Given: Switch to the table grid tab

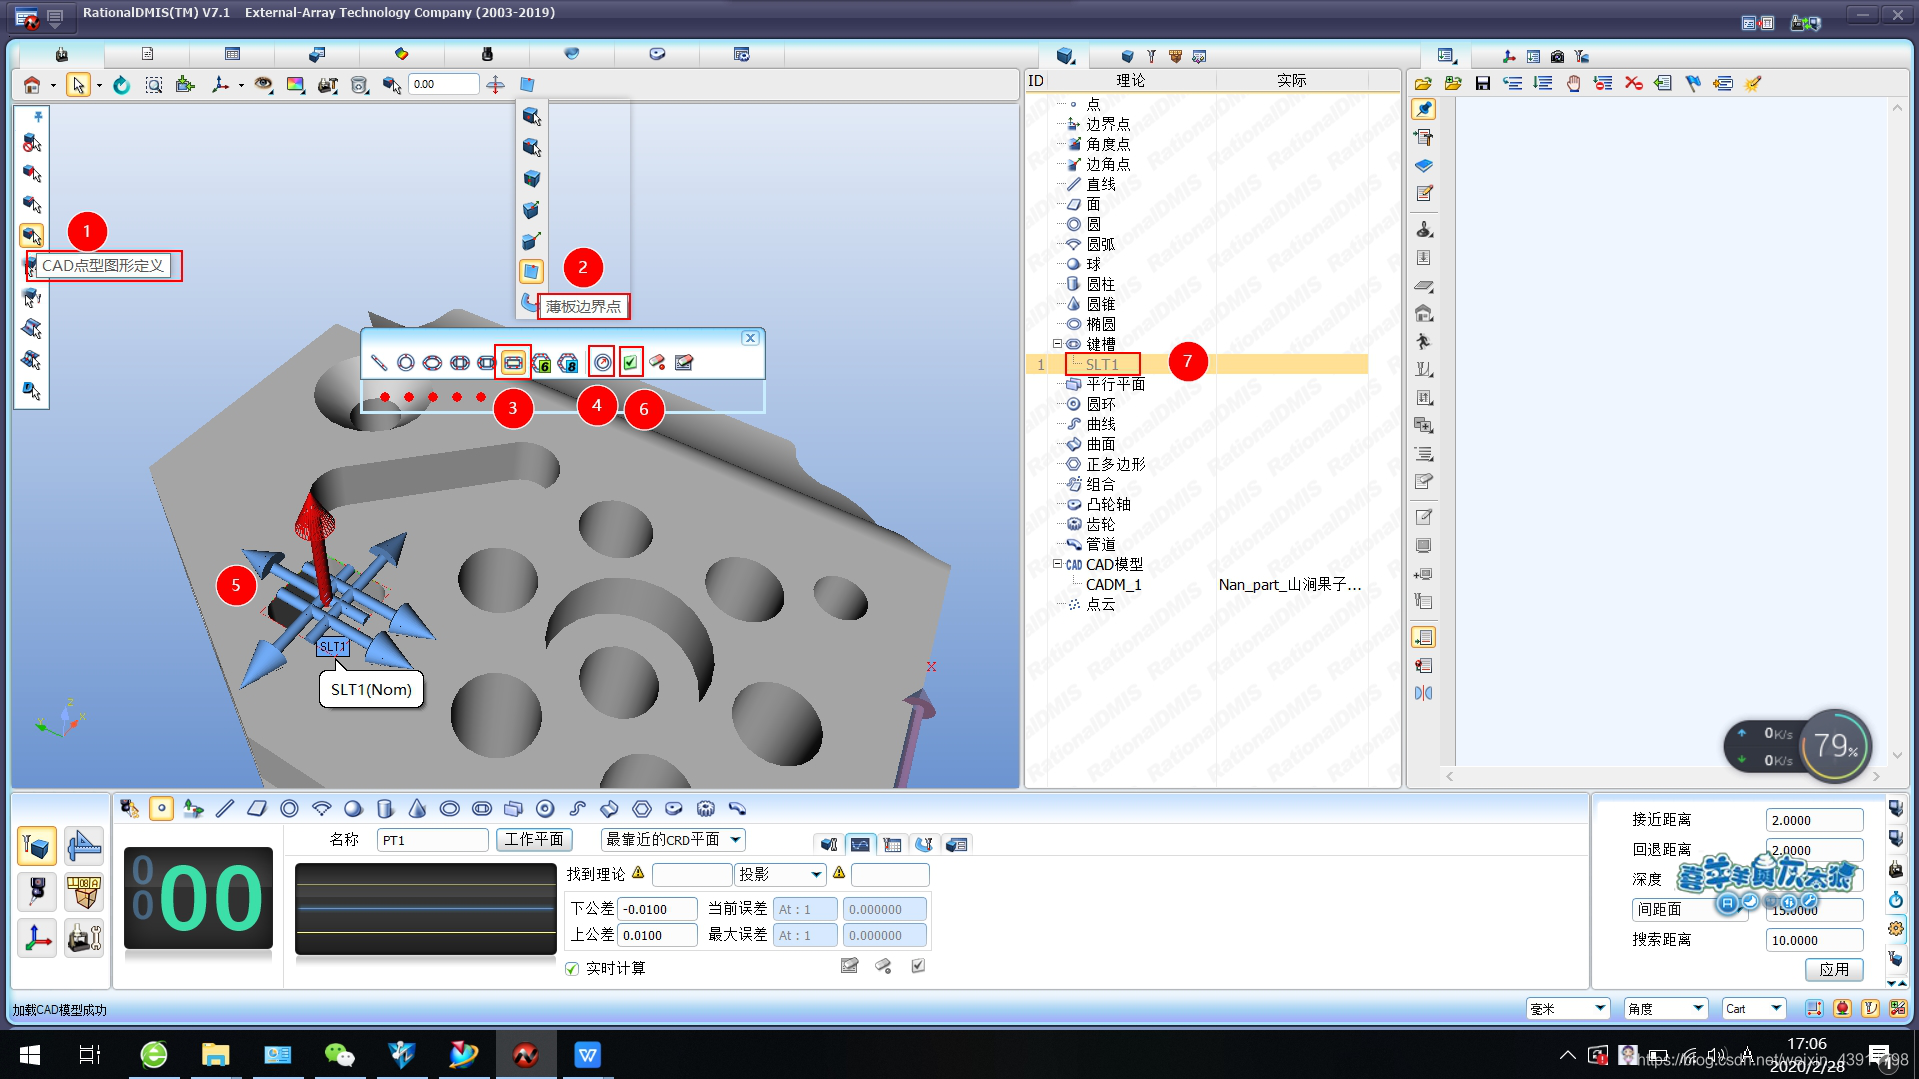Looking at the screenshot, I should [x=232, y=54].
